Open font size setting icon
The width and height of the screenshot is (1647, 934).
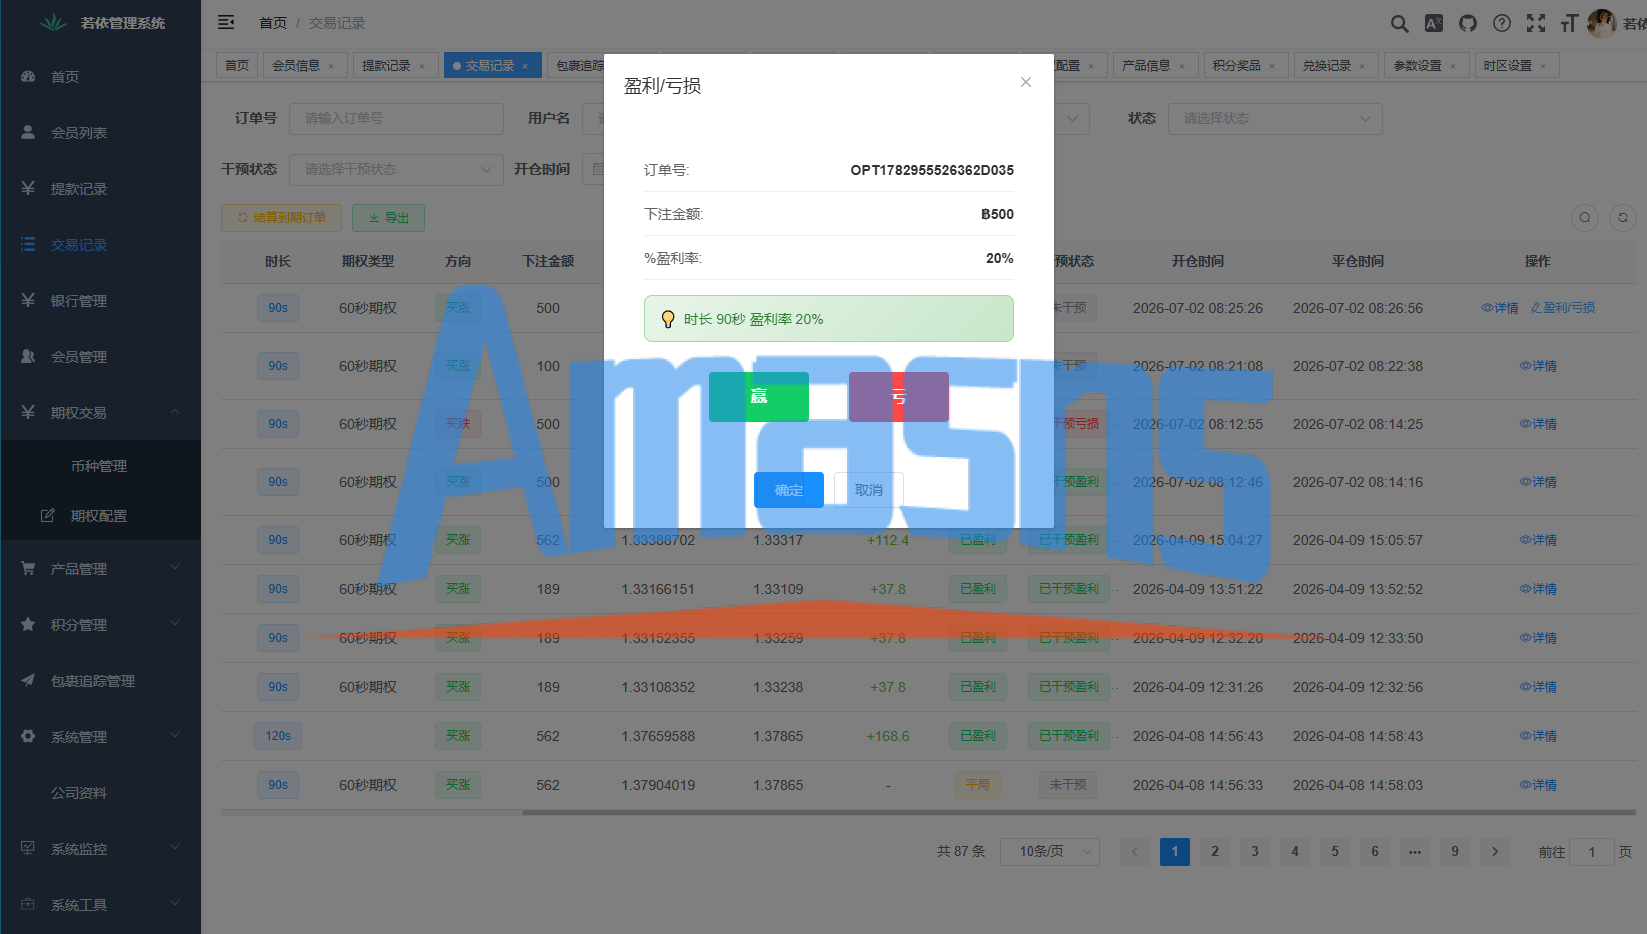click(x=1569, y=23)
